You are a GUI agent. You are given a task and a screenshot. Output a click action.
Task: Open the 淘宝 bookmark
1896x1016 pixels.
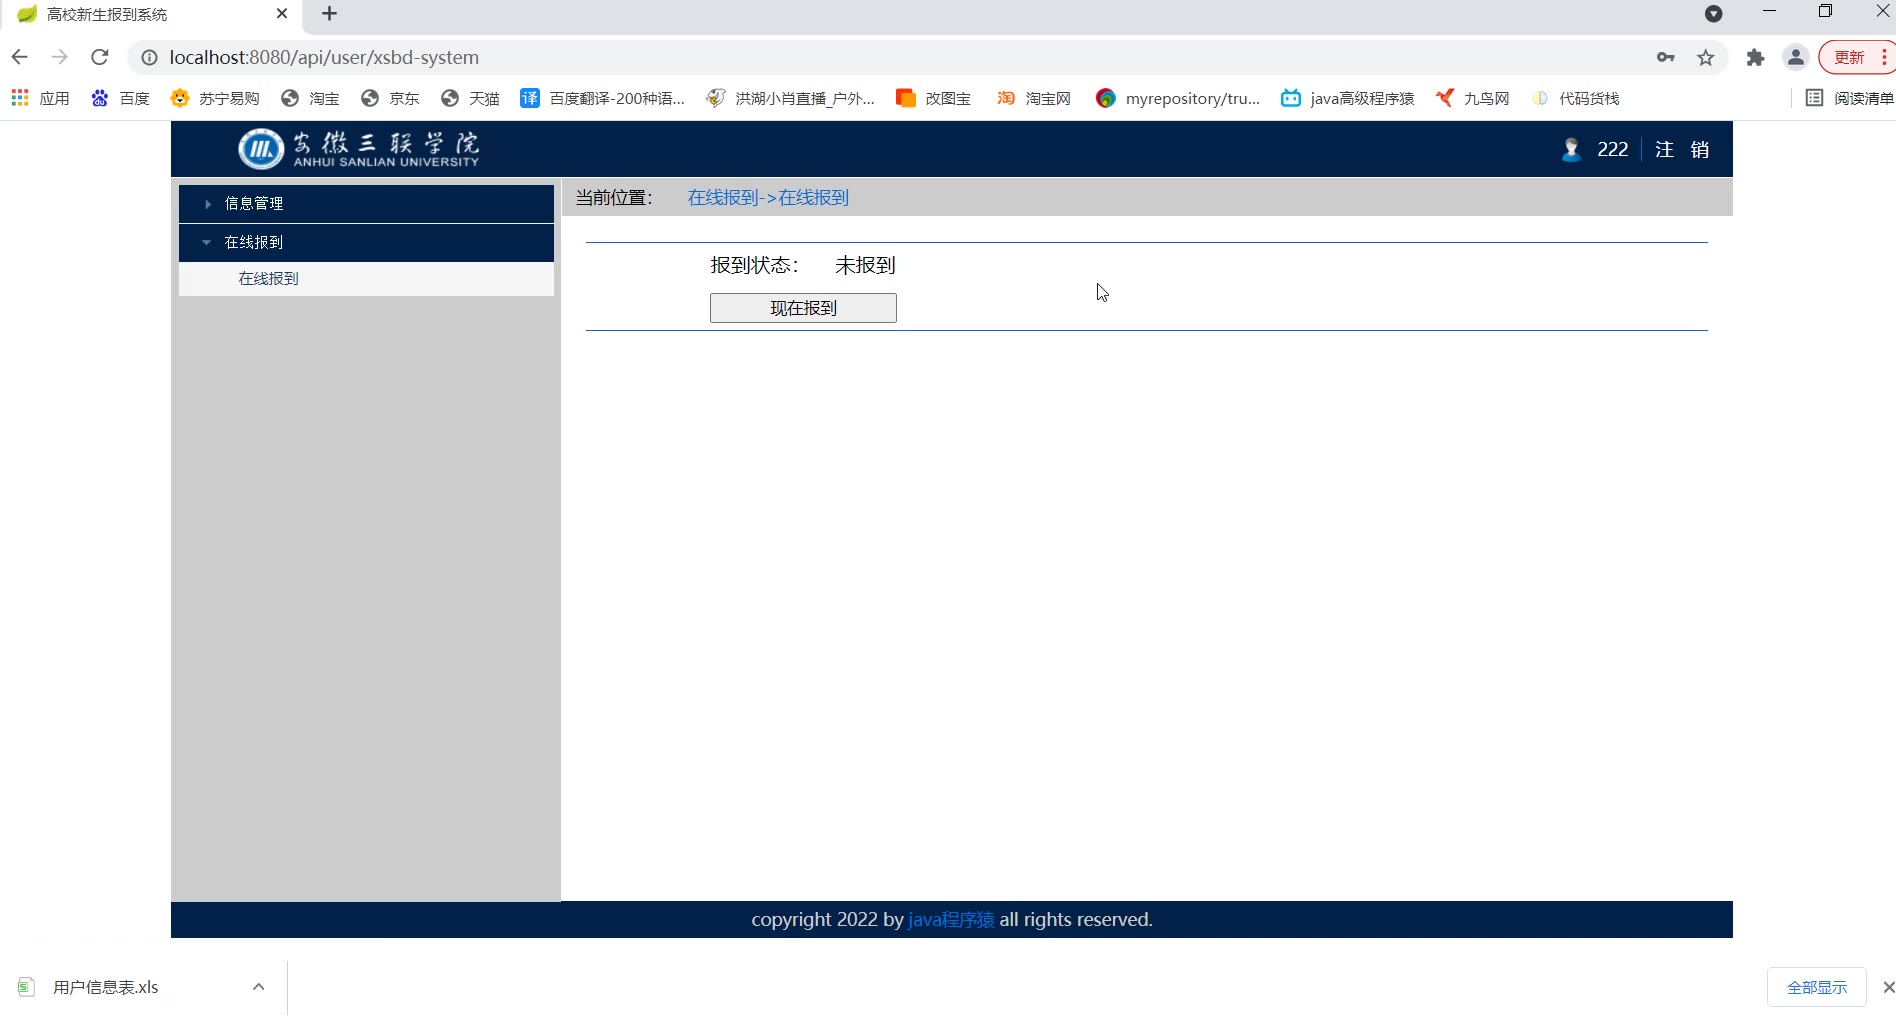pyautogui.click(x=311, y=98)
